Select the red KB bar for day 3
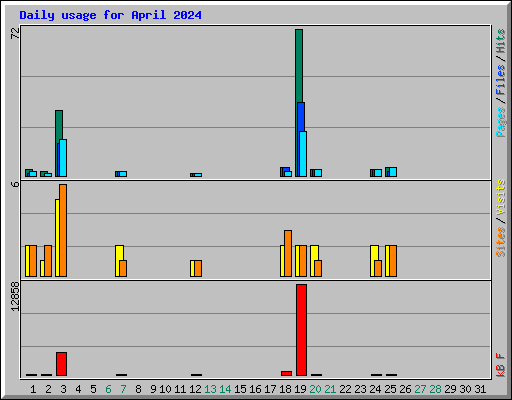This screenshot has height=400, width=512. point(61,364)
